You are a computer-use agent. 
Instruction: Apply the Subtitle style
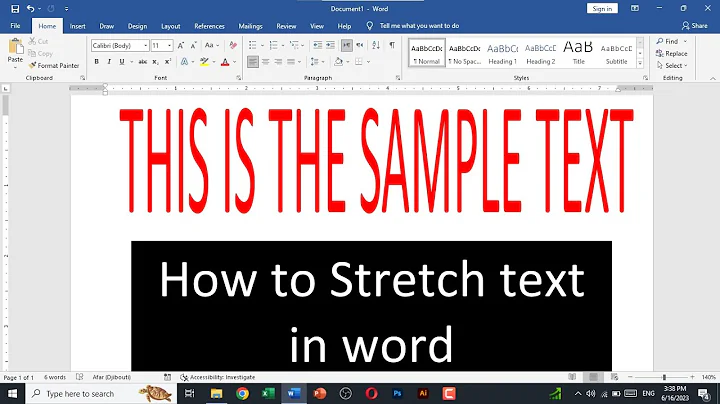pyautogui.click(x=616, y=53)
